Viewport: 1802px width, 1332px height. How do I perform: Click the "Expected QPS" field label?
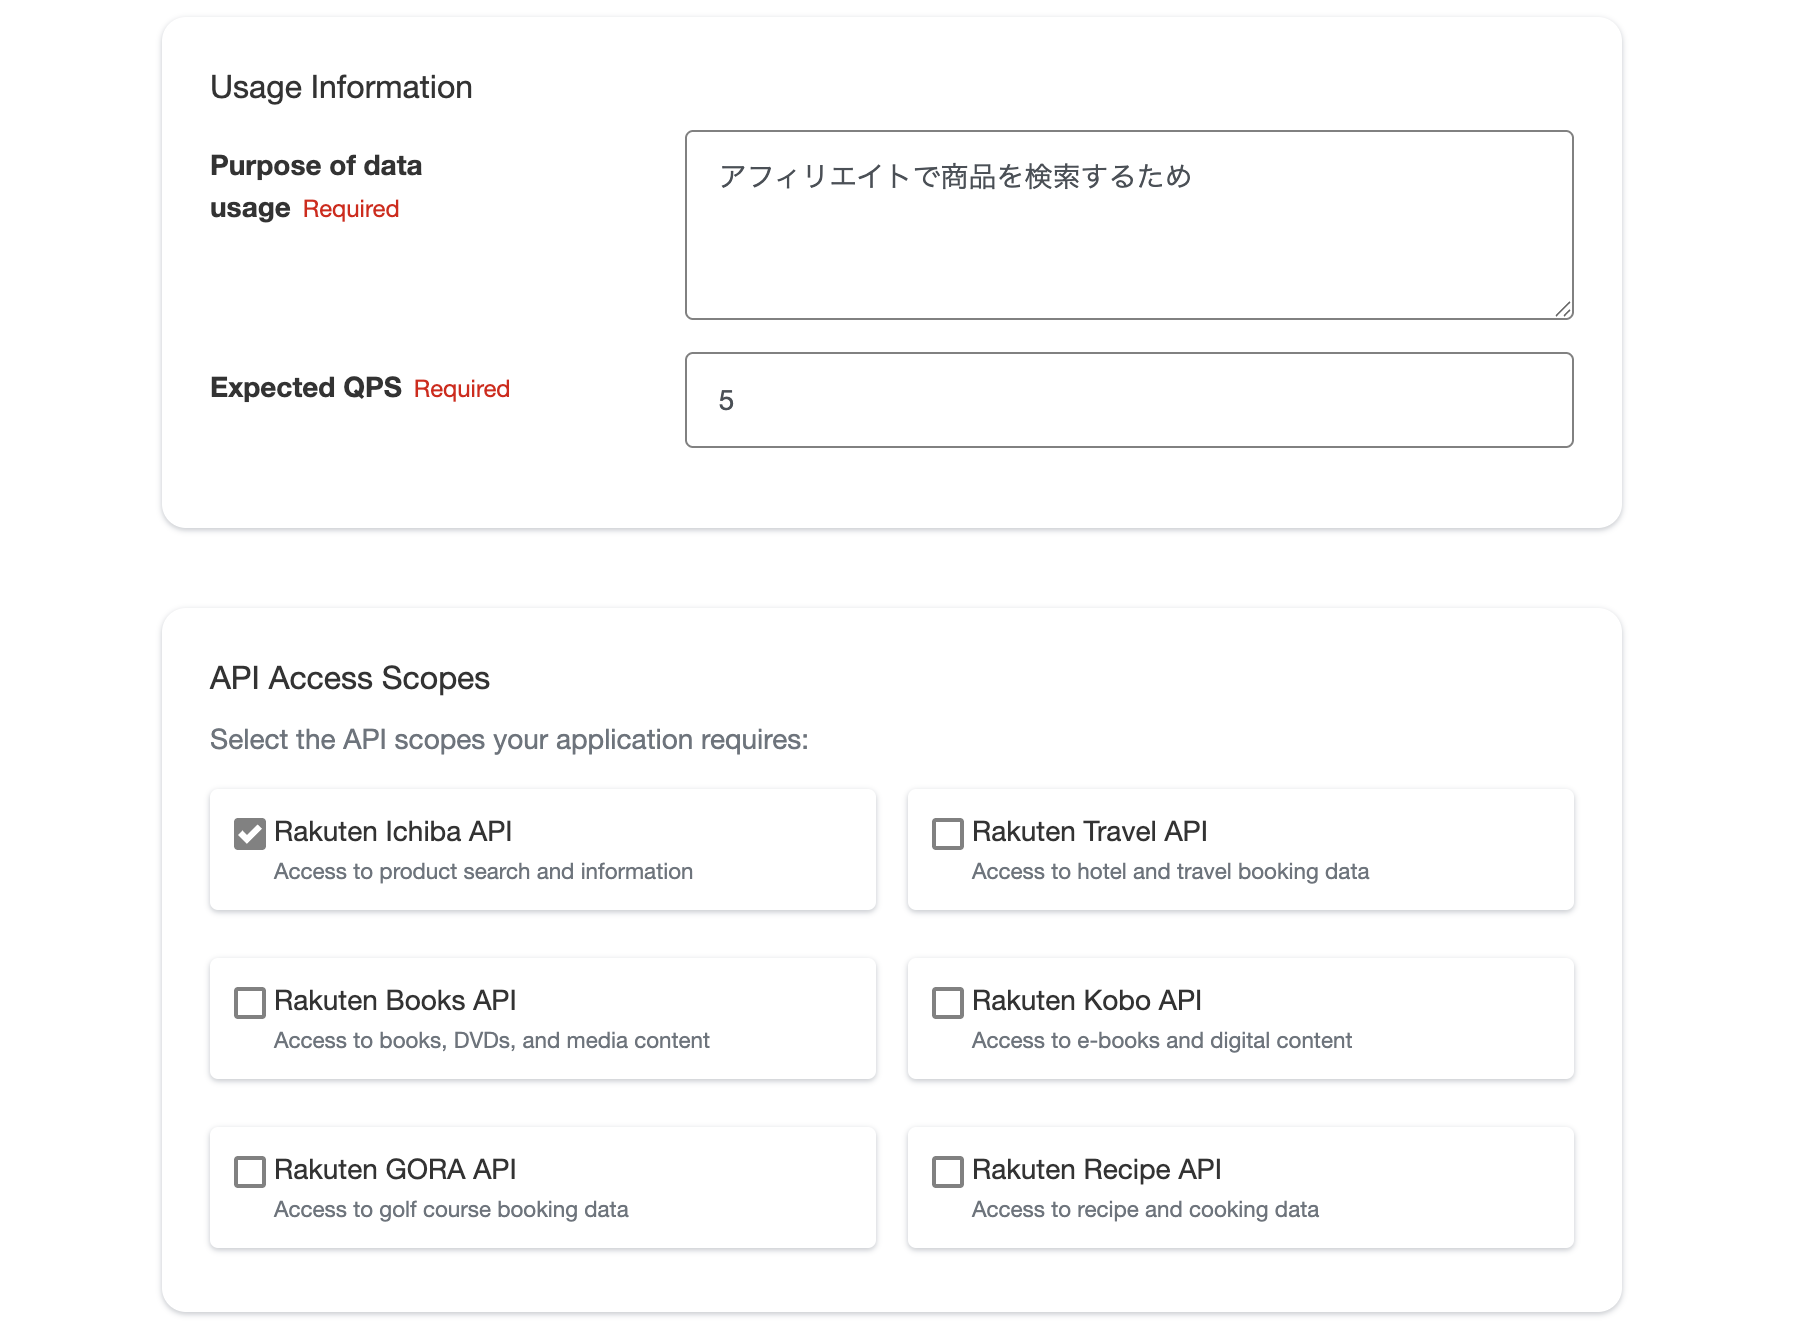pos(305,388)
